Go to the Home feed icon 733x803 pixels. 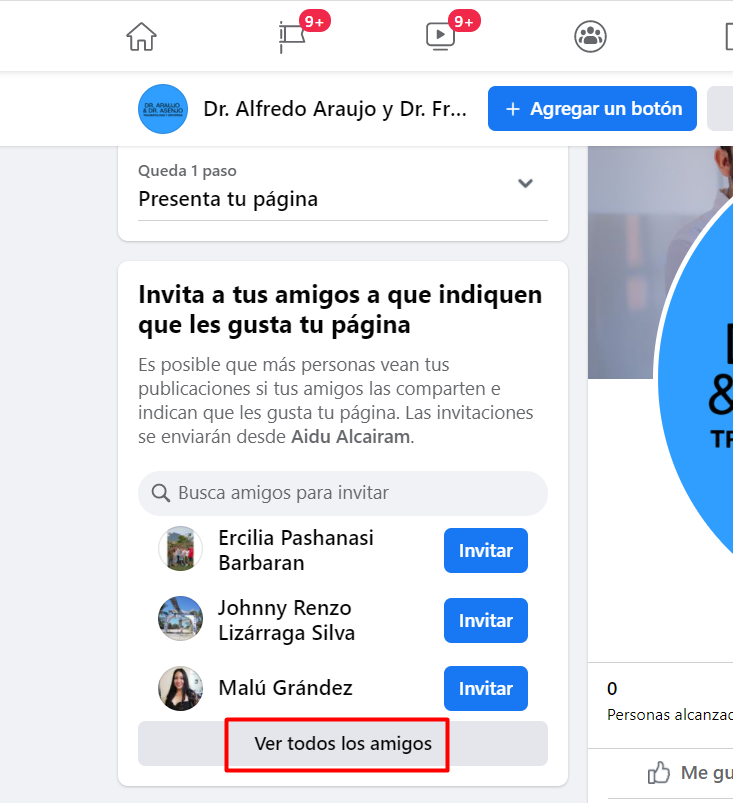141,36
